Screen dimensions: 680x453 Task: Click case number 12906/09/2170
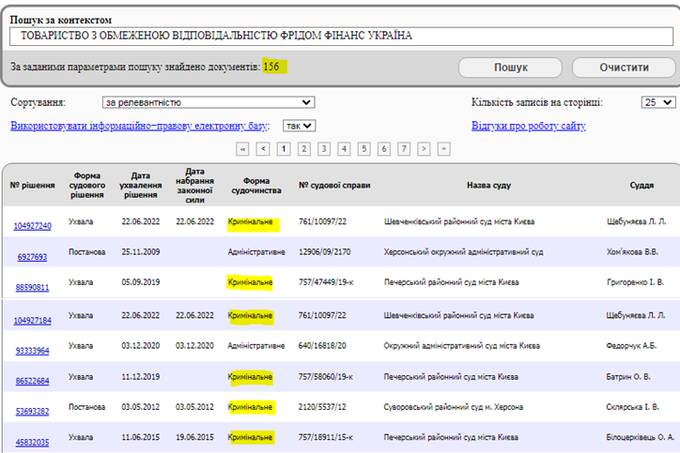tap(324, 252)
